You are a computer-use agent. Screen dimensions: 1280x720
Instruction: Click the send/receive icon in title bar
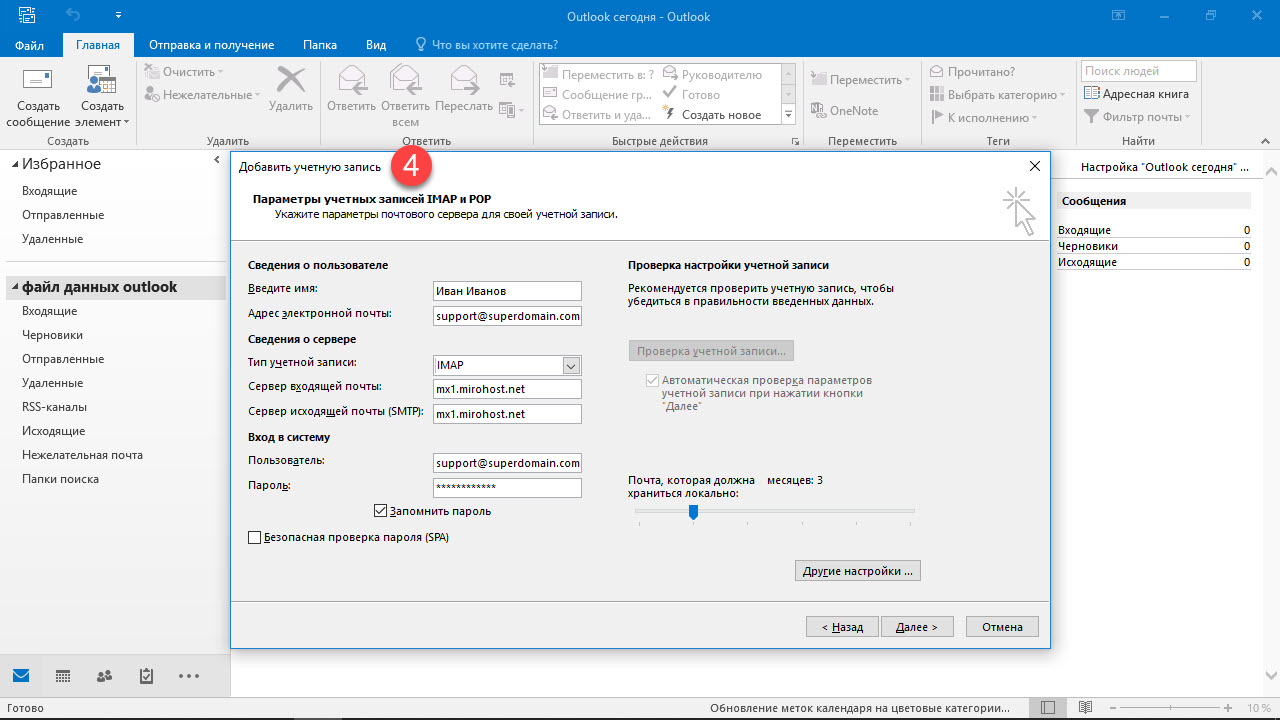tap(25, 15)
